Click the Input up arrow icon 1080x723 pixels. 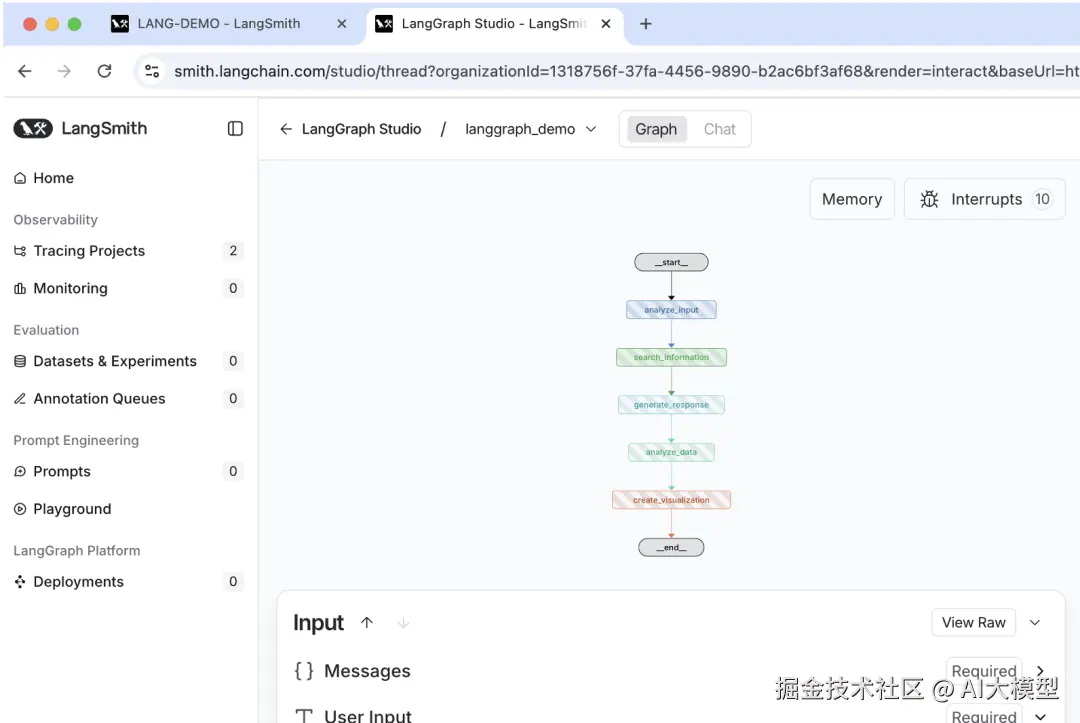coord(366,622)
